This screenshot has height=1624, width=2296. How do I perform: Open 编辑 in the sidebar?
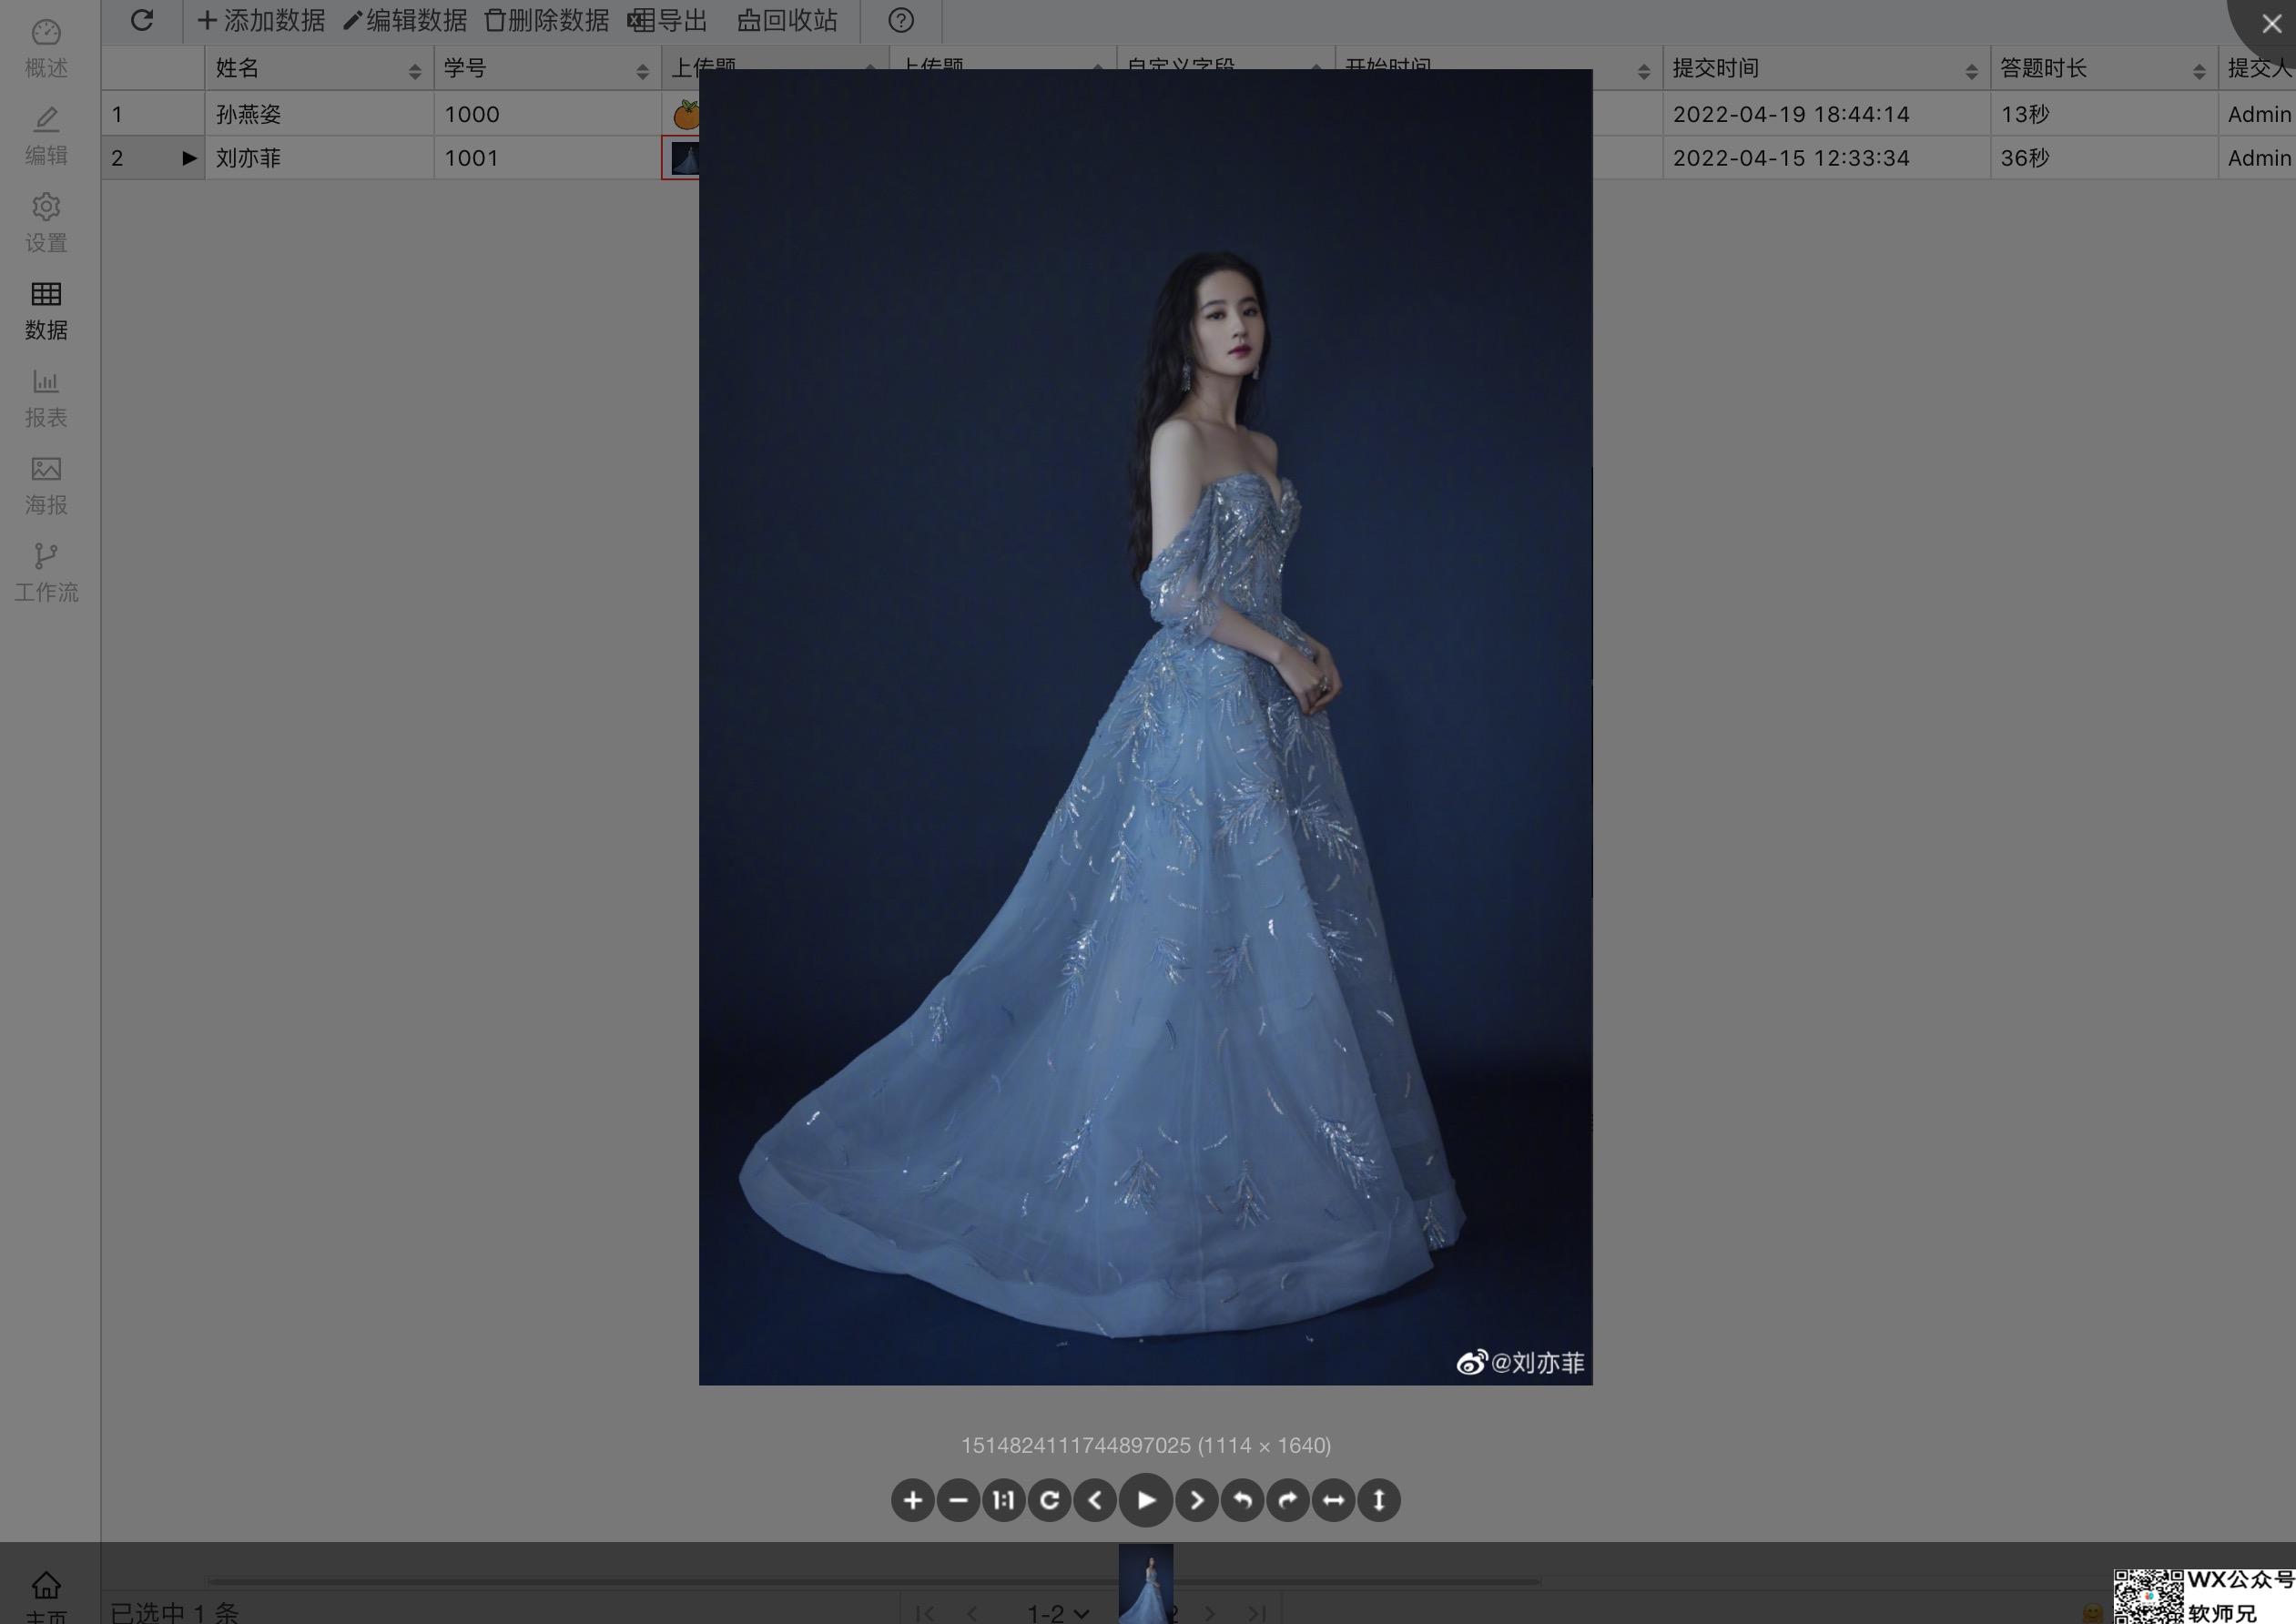[46, 136]
